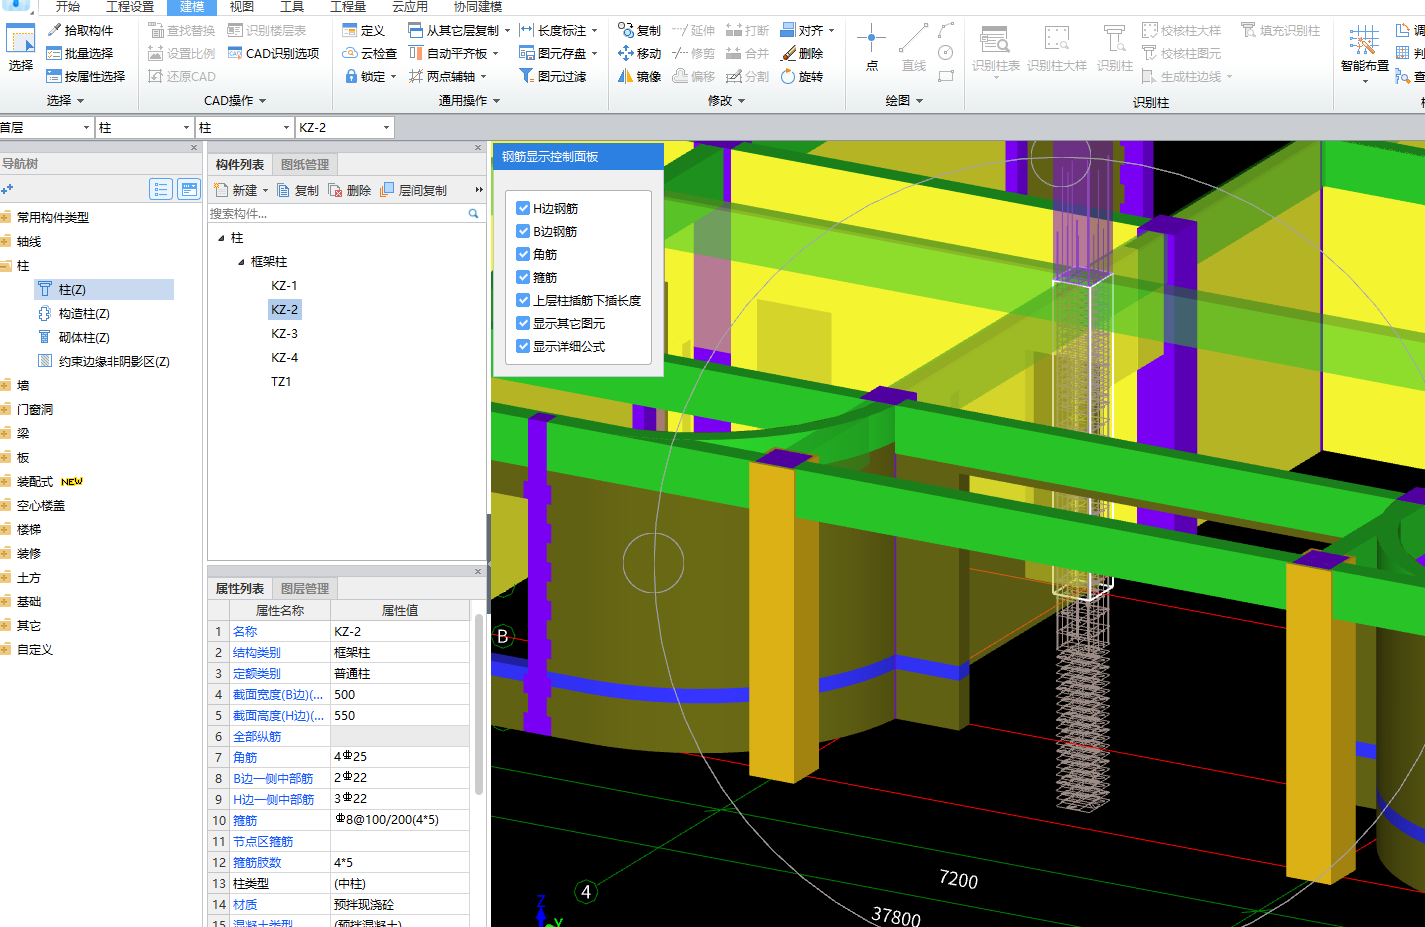Click the 图元过滤 filter icon

click(526, 76)
